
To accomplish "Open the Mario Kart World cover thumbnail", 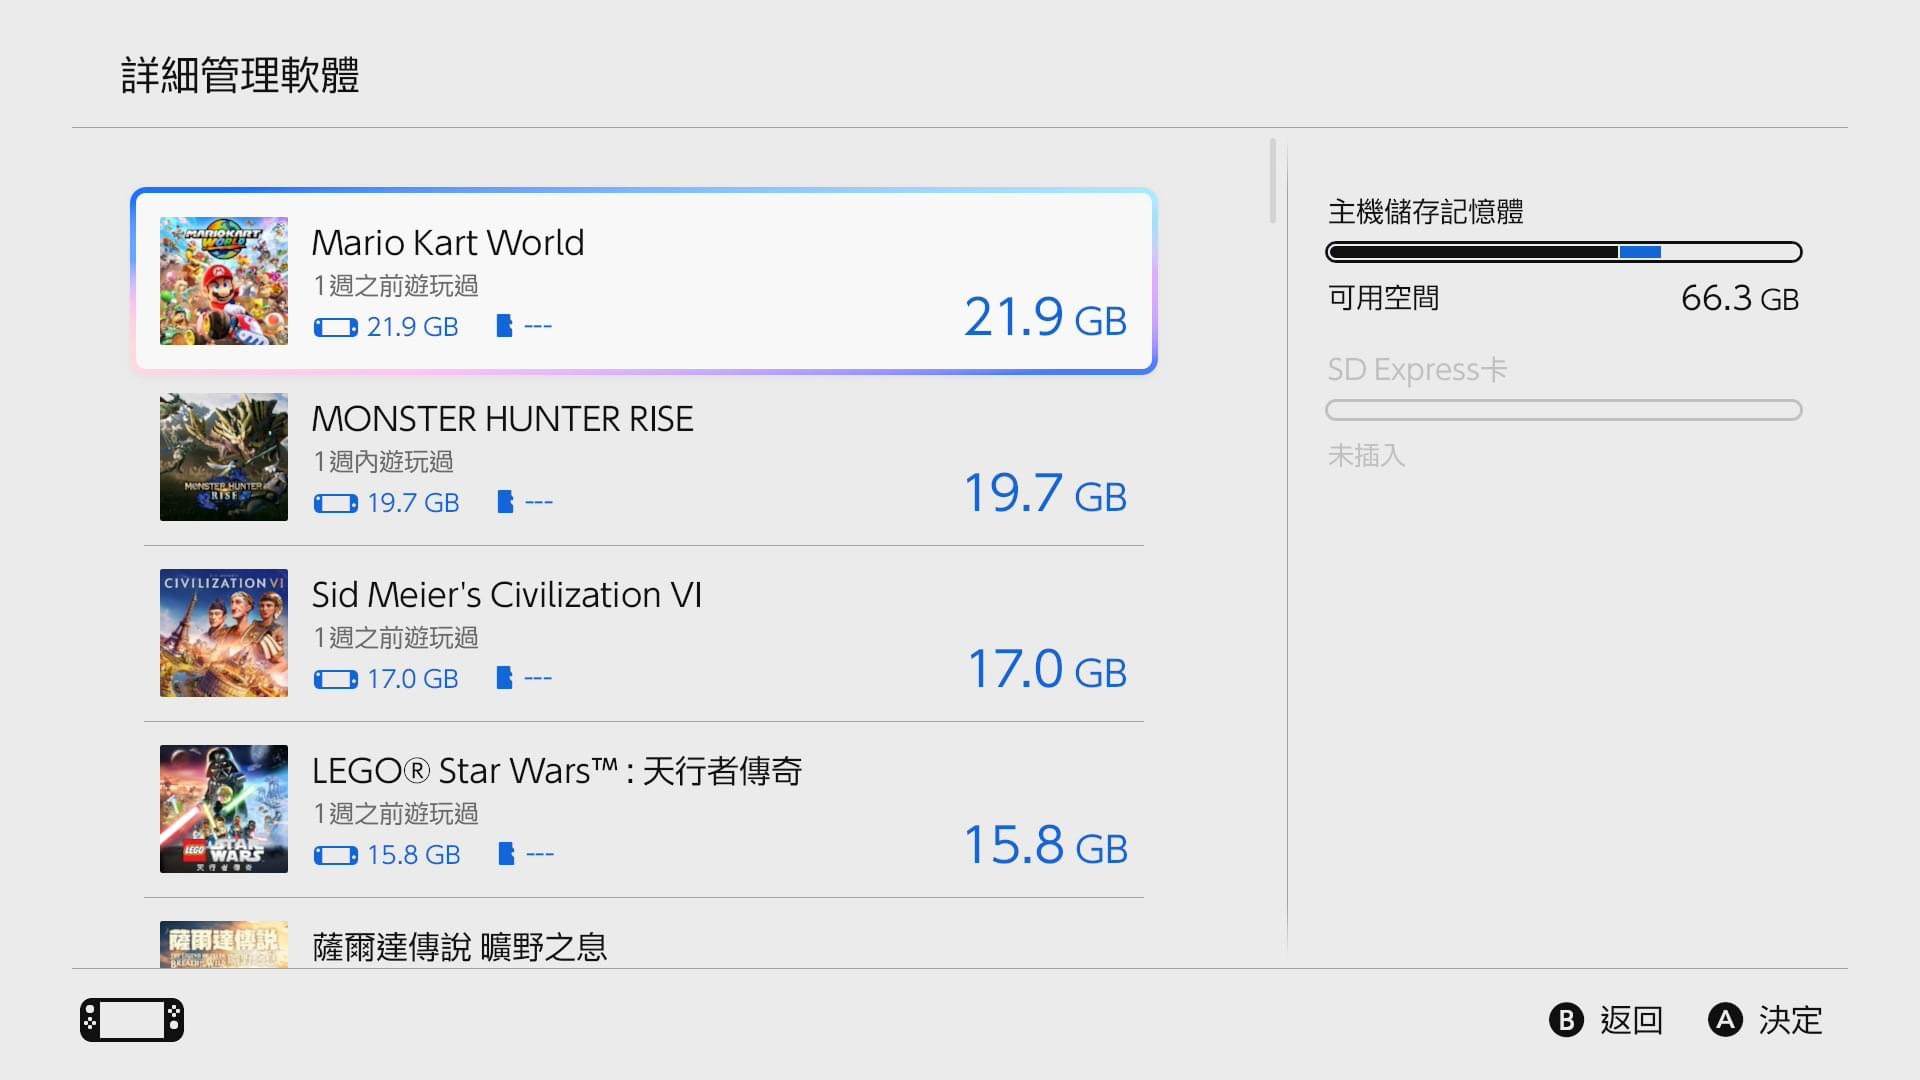I will point(224,281).
